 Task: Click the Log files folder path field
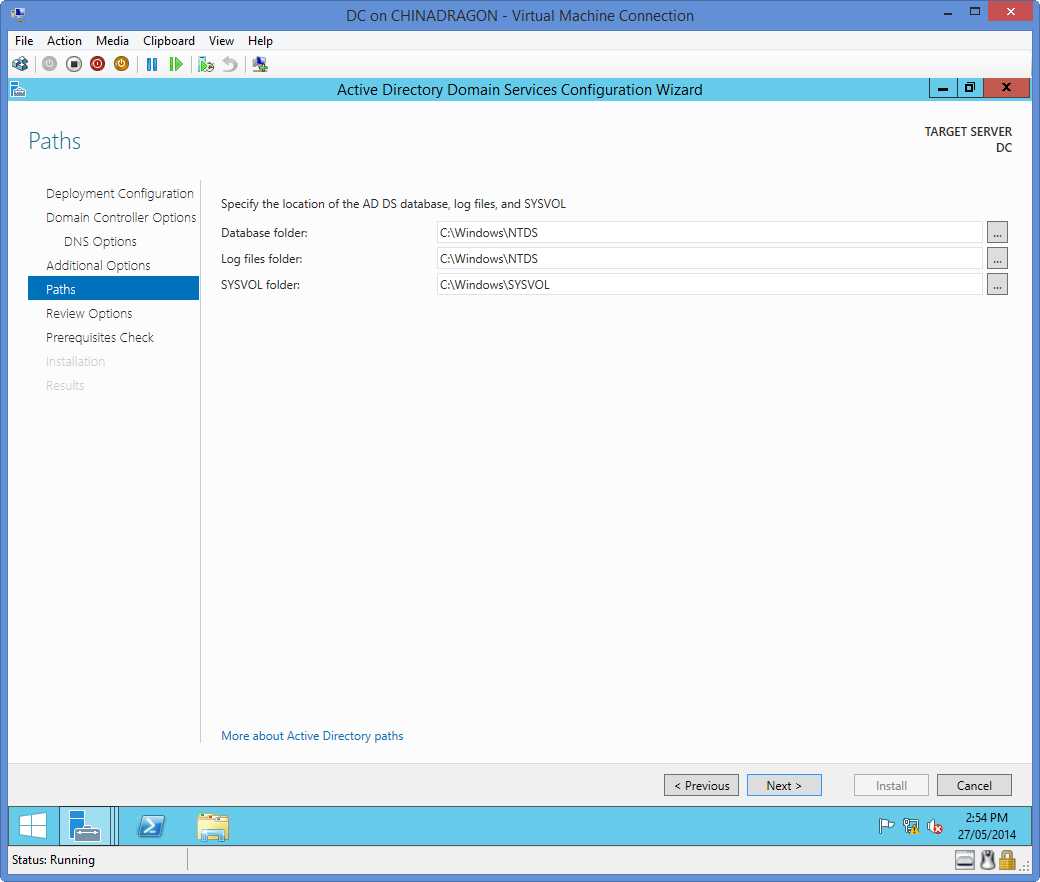click(709, 259)
